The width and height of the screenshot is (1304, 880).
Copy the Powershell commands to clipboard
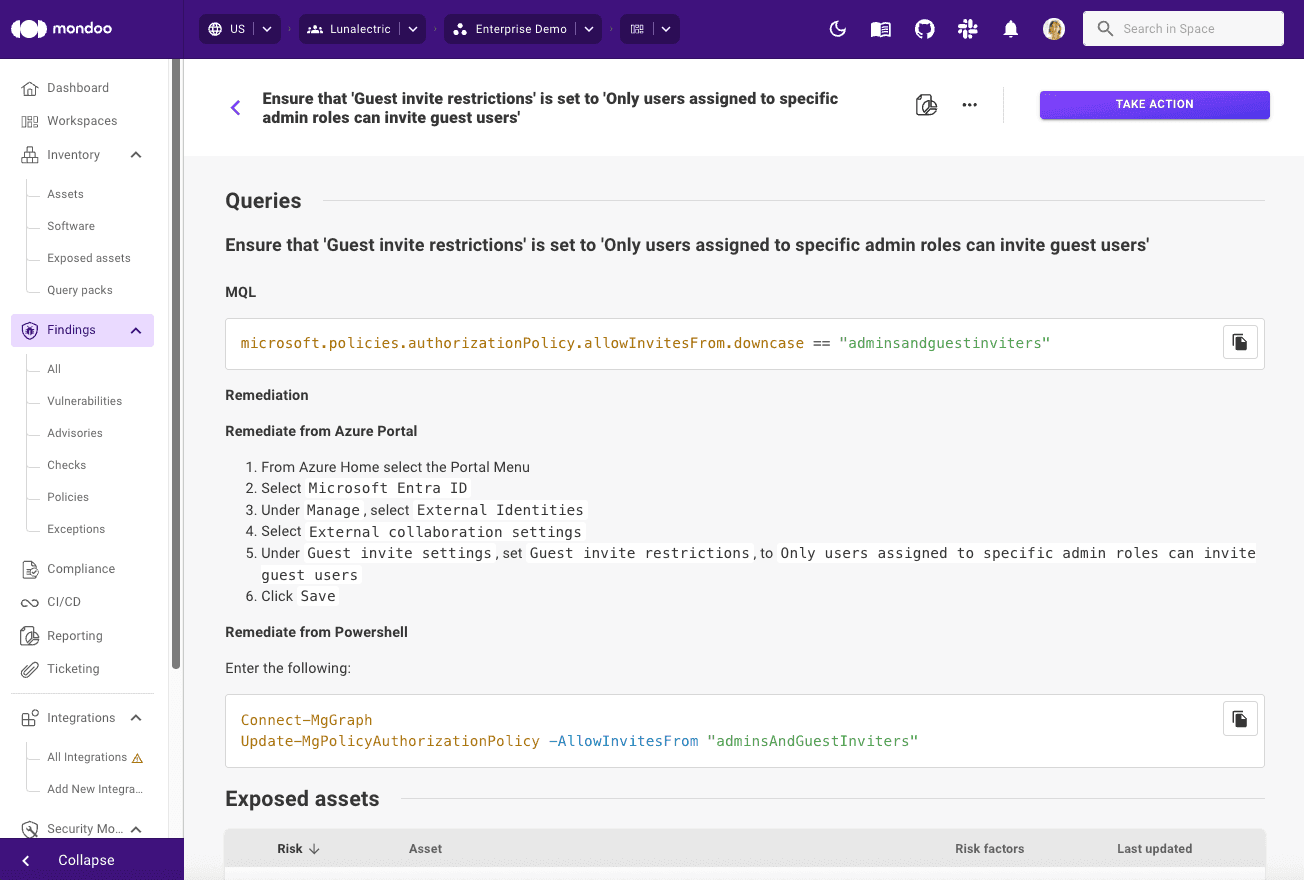(1240, 719)
